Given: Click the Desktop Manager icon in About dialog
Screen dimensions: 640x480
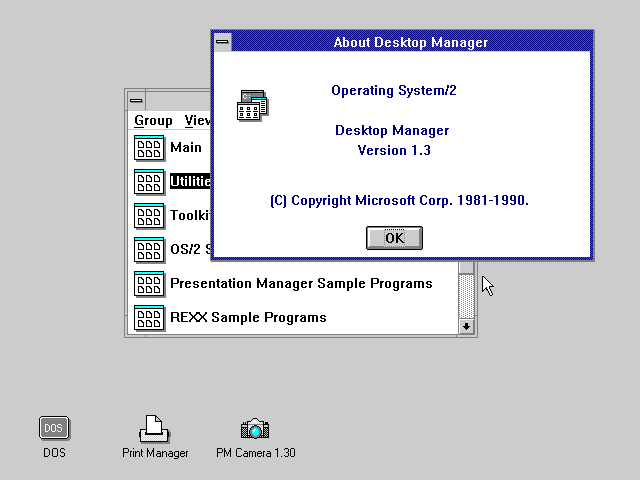Looking at the screenshot, I should pos(252,105).
